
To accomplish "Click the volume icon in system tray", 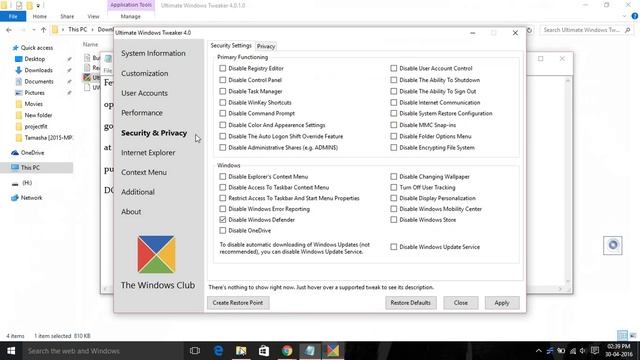I will coord(583,351).
